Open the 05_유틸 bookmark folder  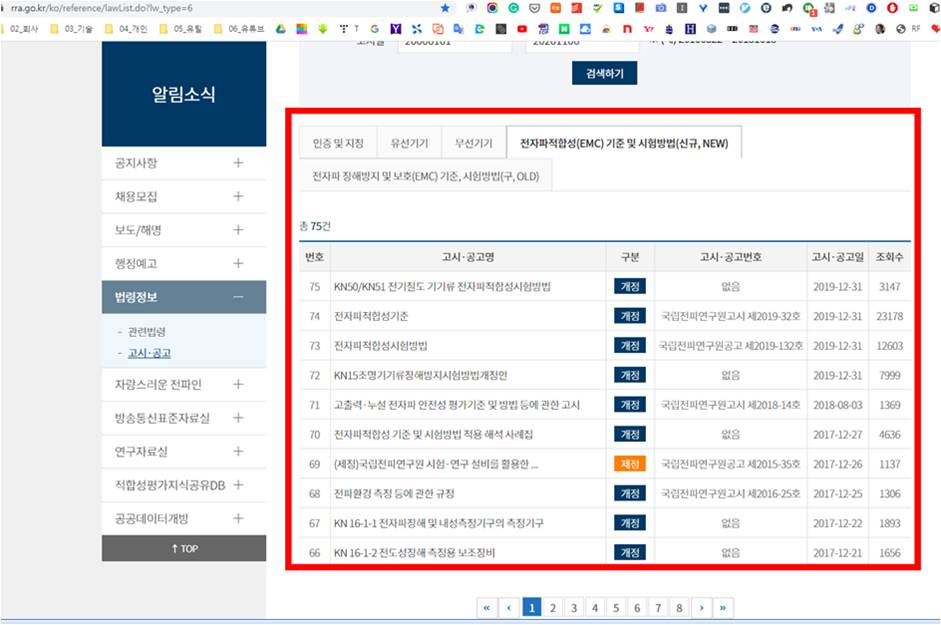(180, 29)
